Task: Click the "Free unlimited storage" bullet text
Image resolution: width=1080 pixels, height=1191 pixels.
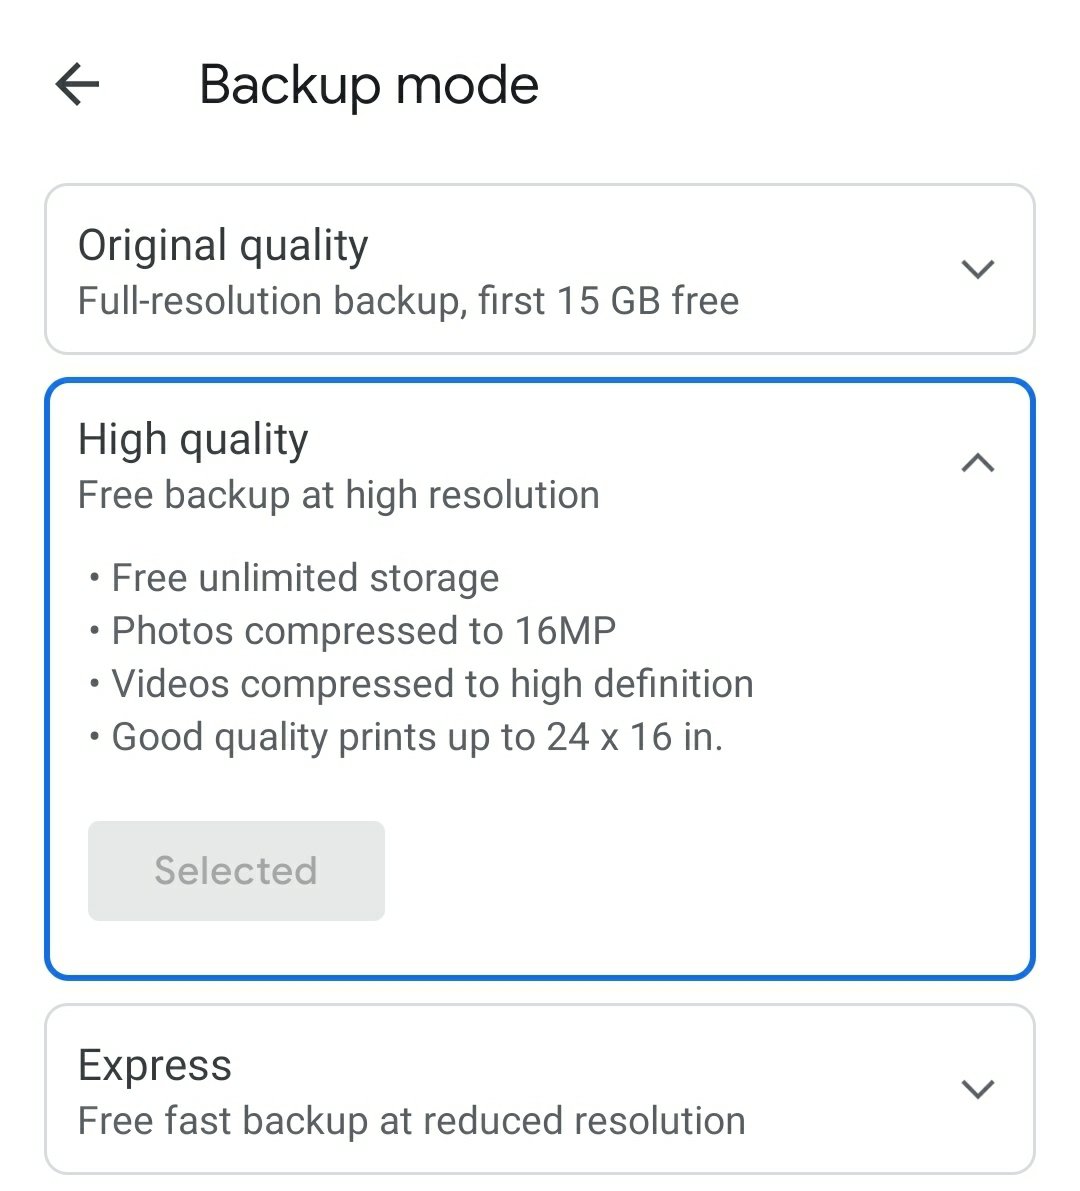Action: click(305, 578)
